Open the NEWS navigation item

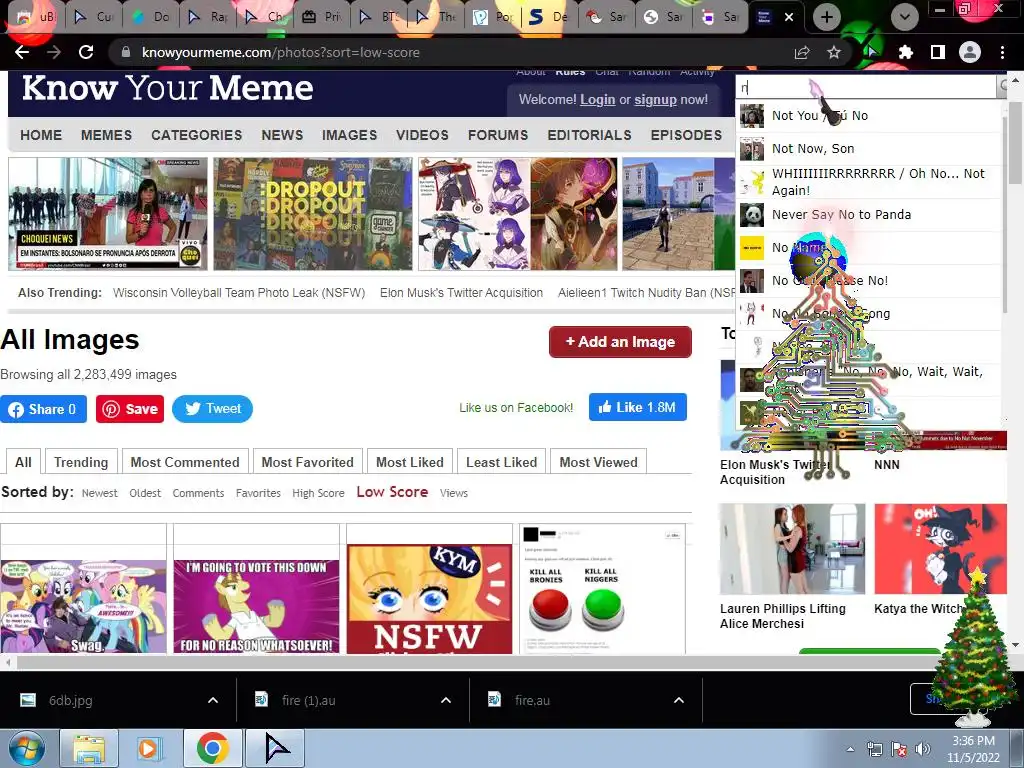pyautogui.click(x=282, y=135)
